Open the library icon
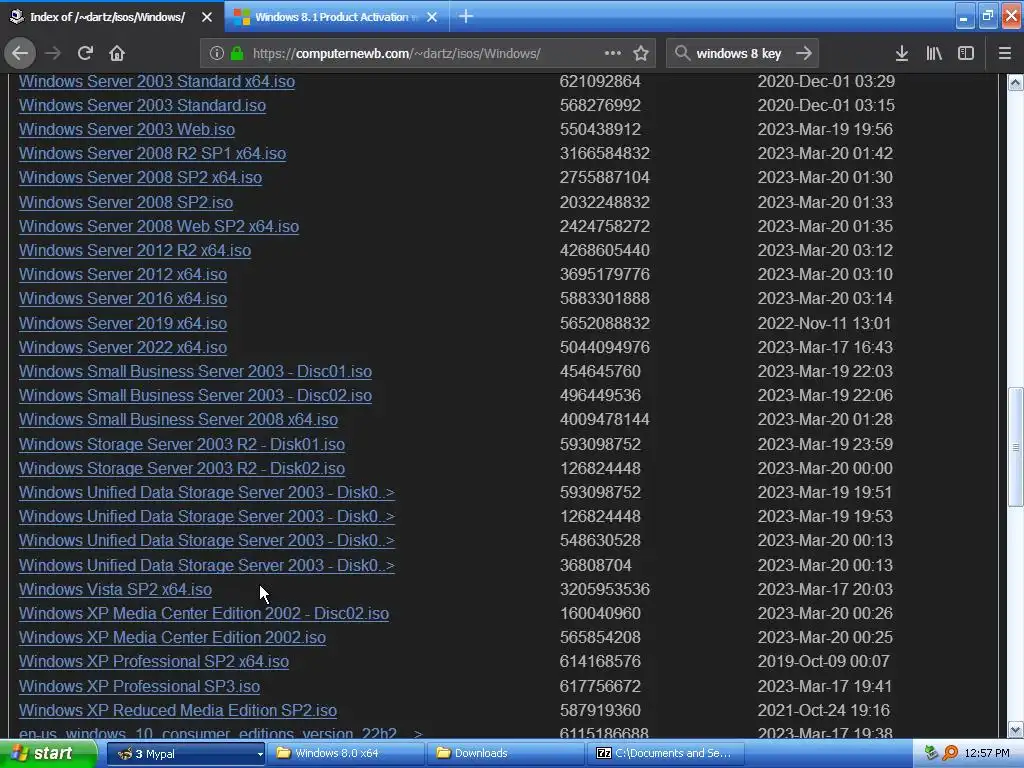Viewport: 1024px width, 768px height. (934, 53)
